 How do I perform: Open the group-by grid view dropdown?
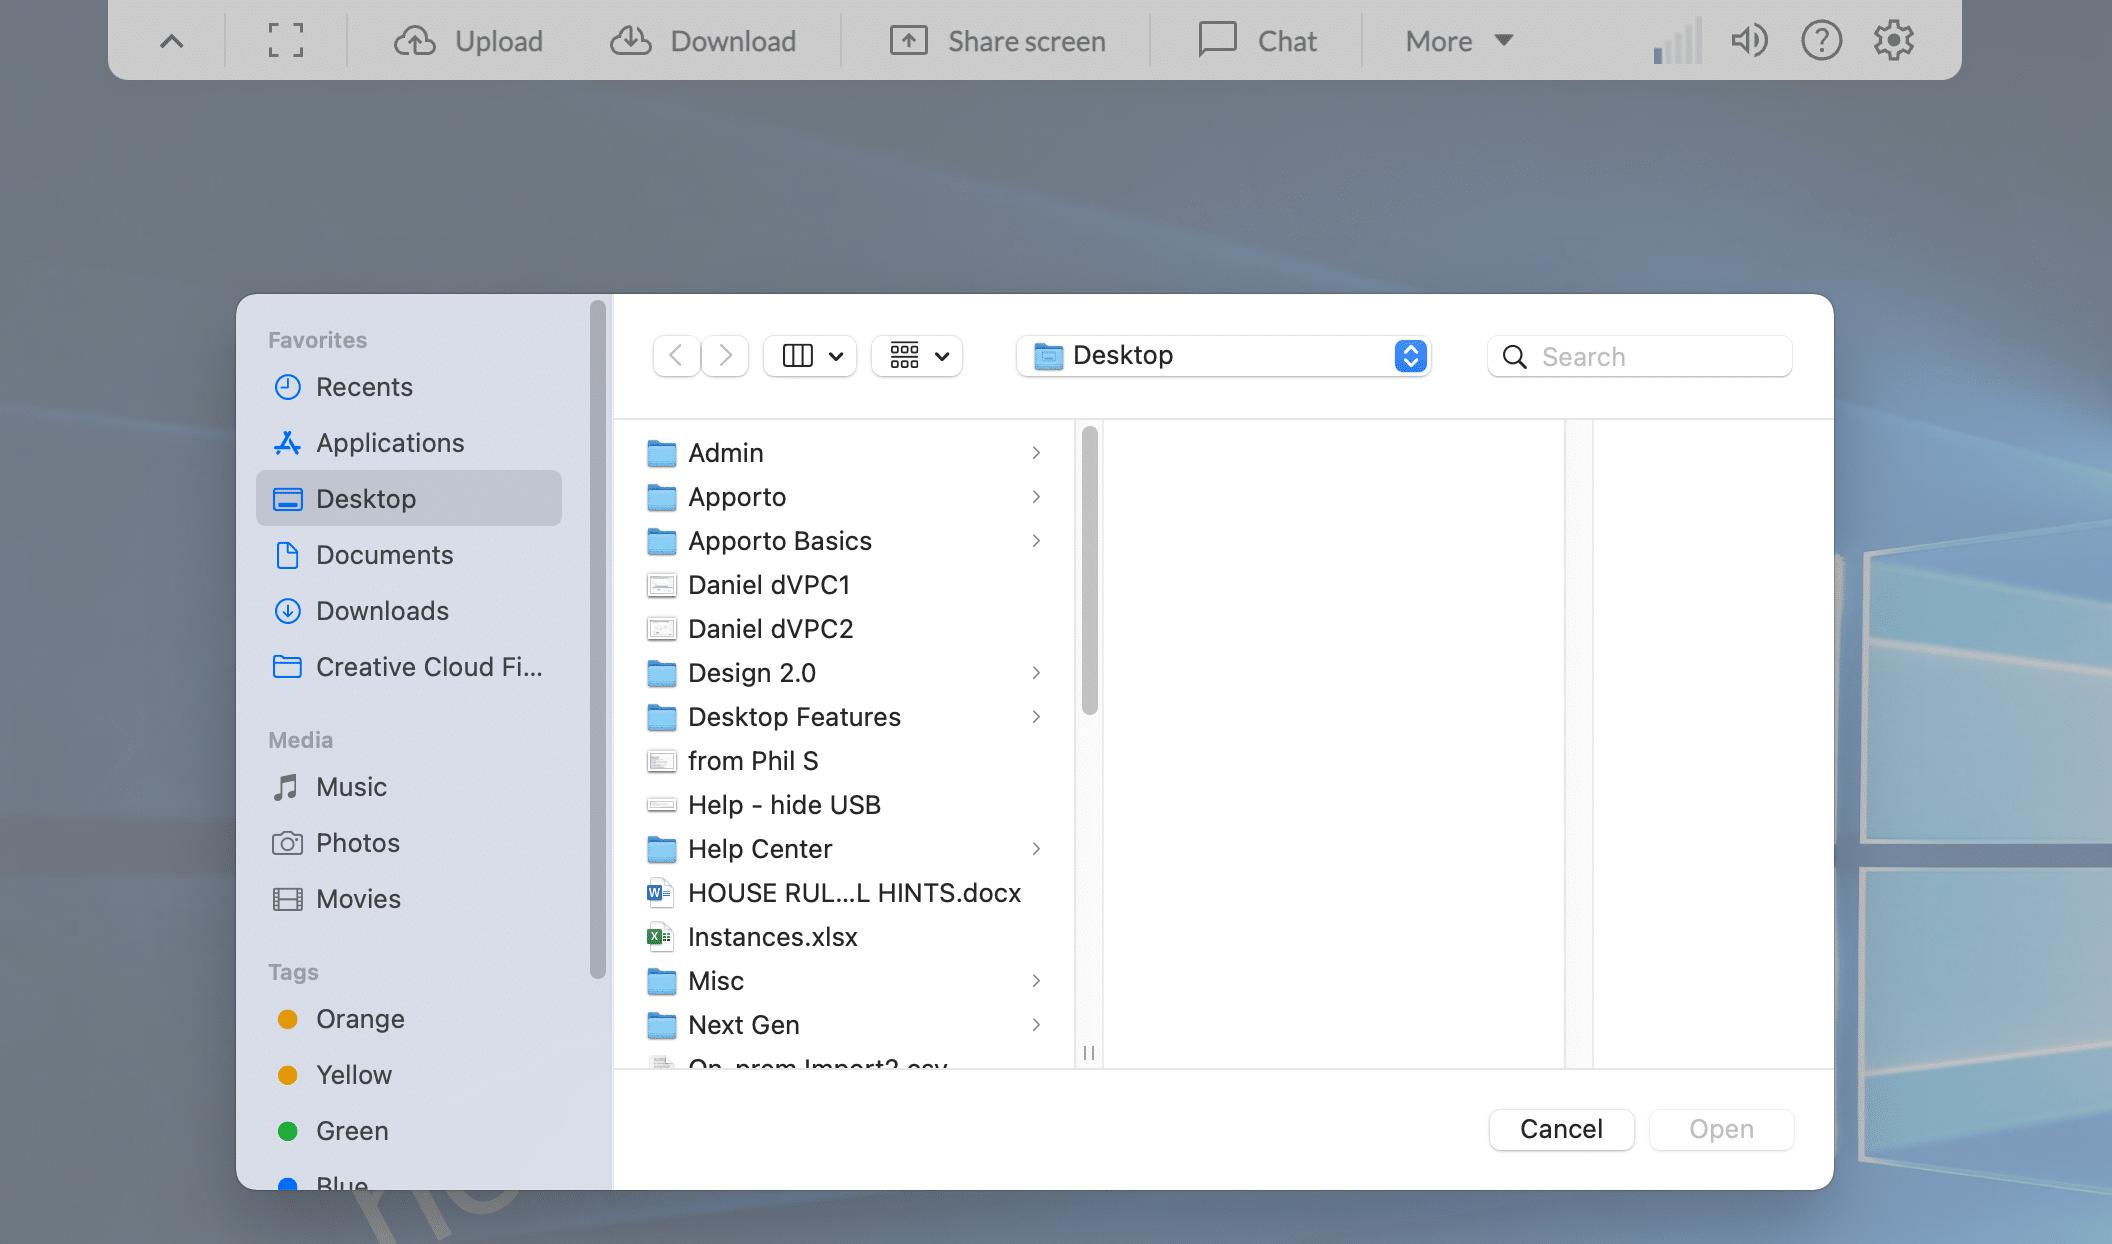pos(917,356)
